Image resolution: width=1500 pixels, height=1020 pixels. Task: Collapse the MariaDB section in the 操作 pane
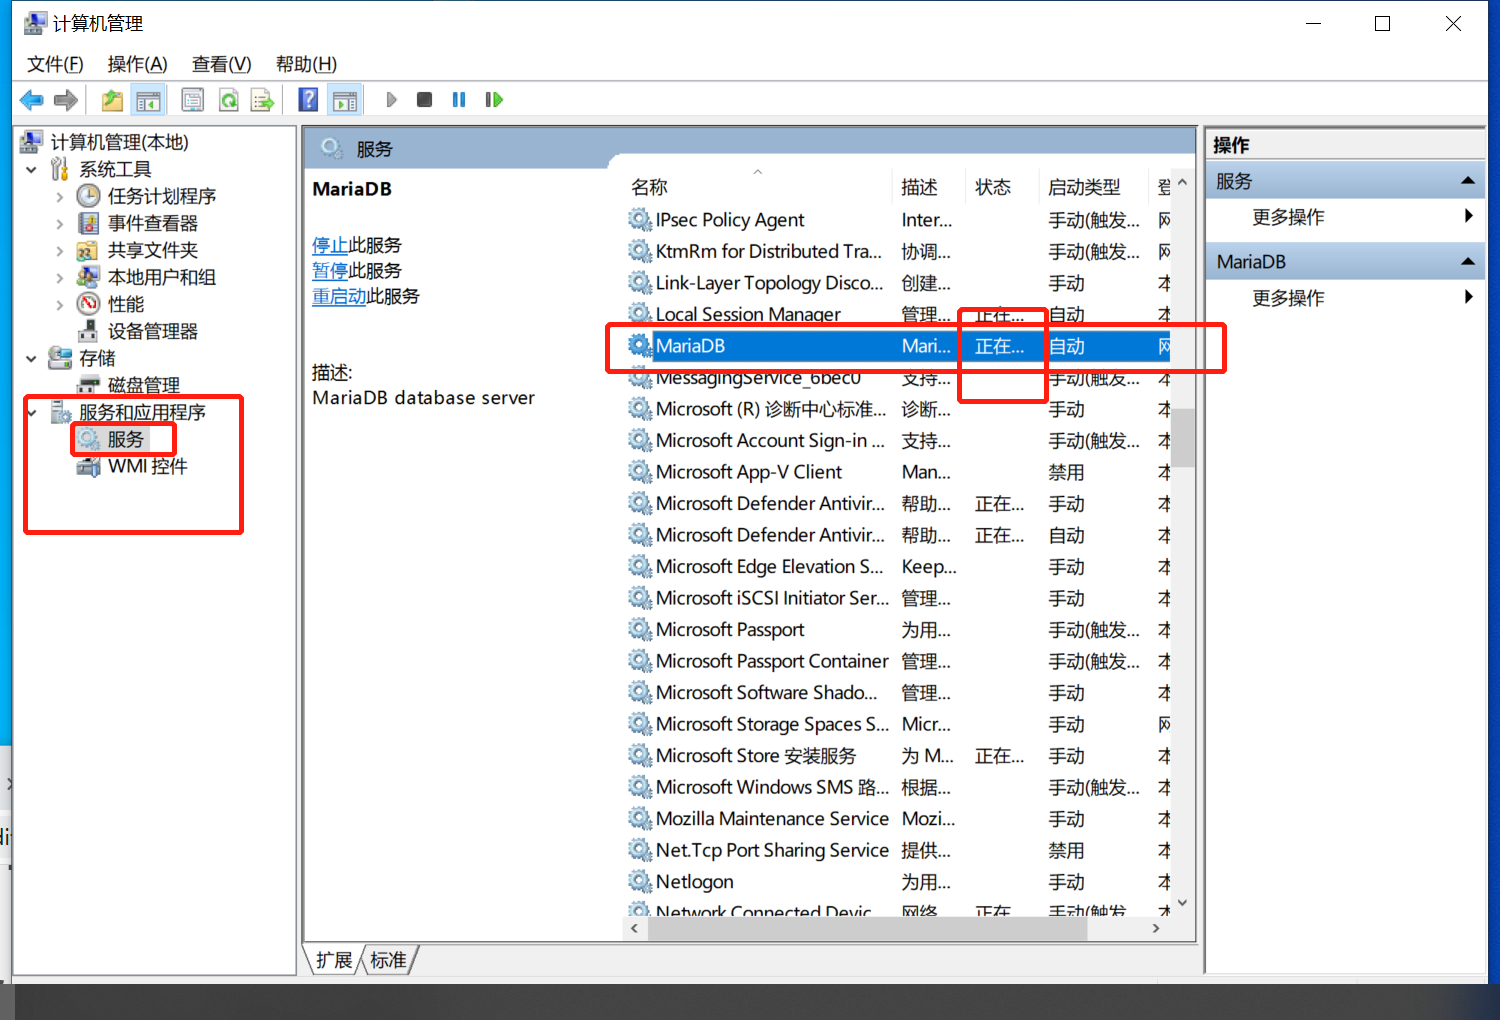click(1468, 262)
